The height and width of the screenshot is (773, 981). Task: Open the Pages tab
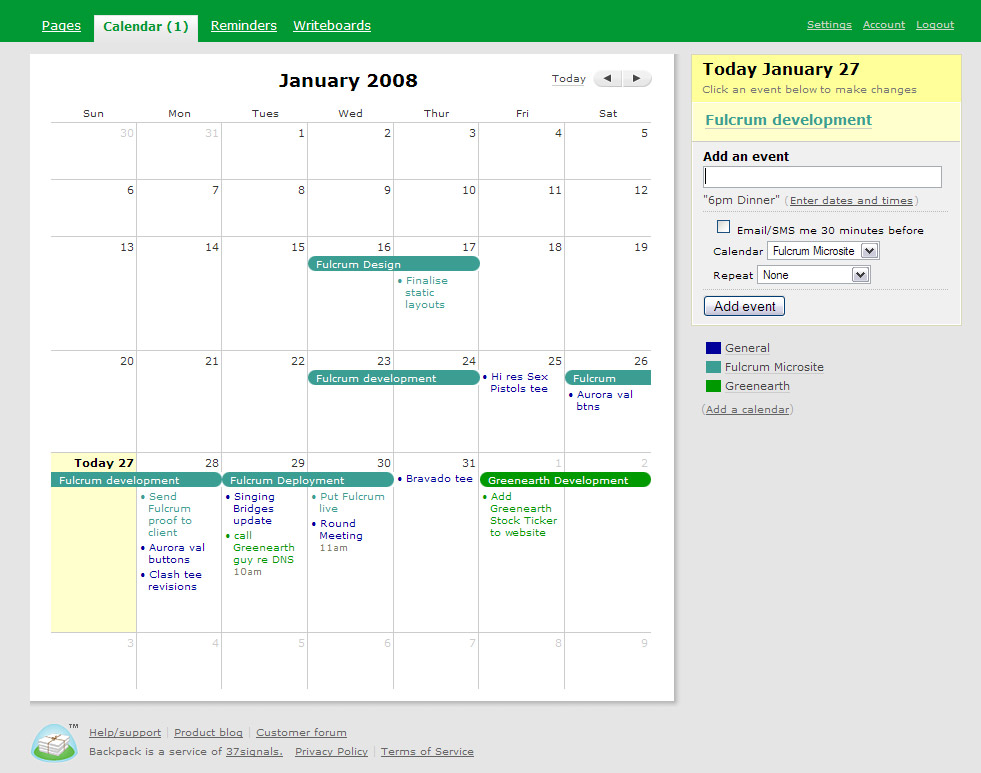click(61, 26)
